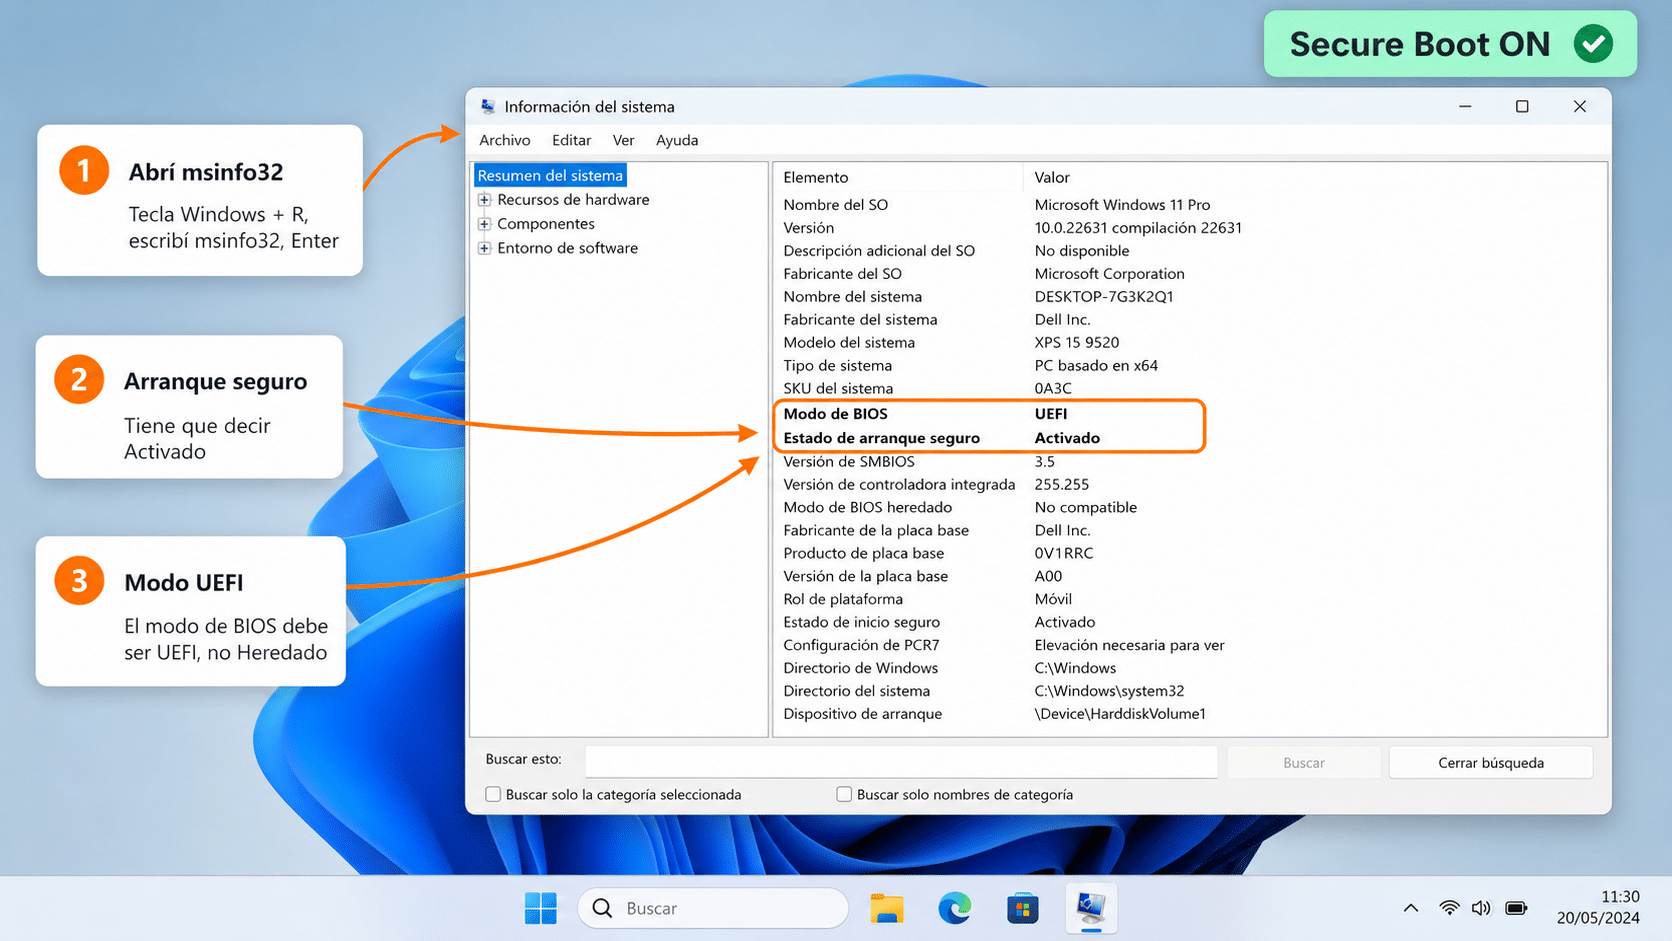Image resolution: width=1672 pixels, height=941 pixels.
Task: Check the battery tray icon
Action: tap(1516, 908)
